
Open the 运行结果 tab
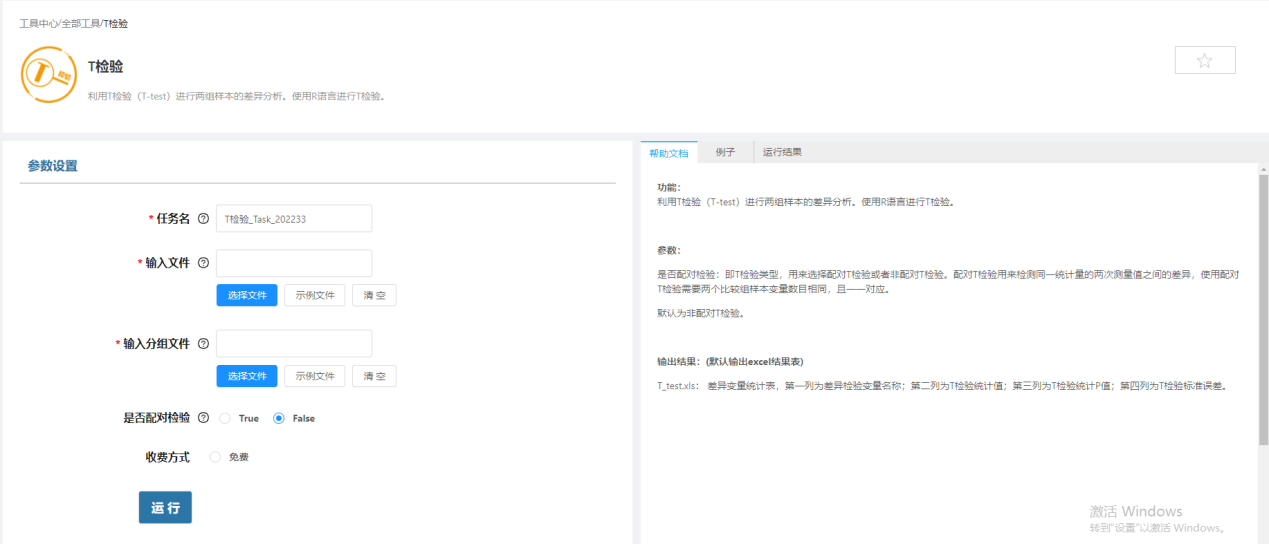782,153
